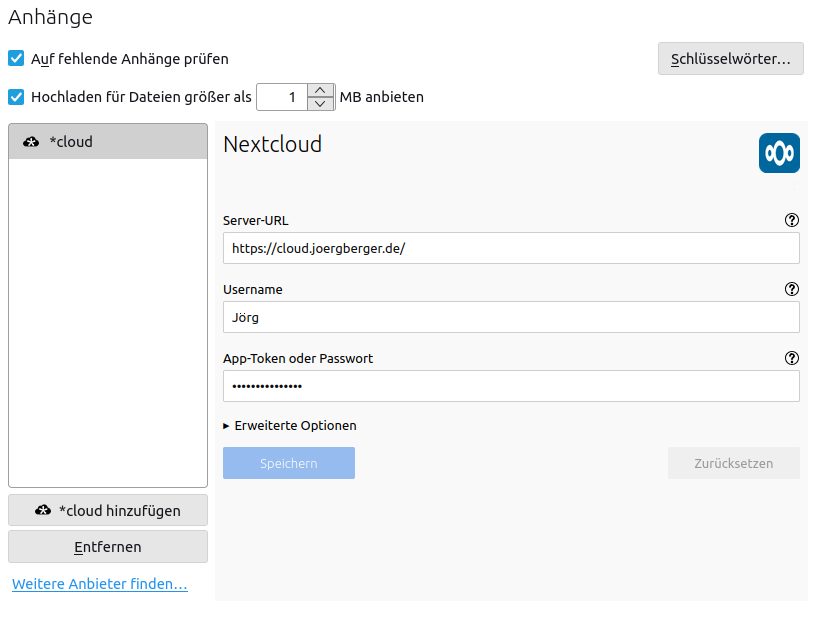Viewport: 815px width, 617px height.
Task: Click the App-Token password field
Action: coord(510,387)
